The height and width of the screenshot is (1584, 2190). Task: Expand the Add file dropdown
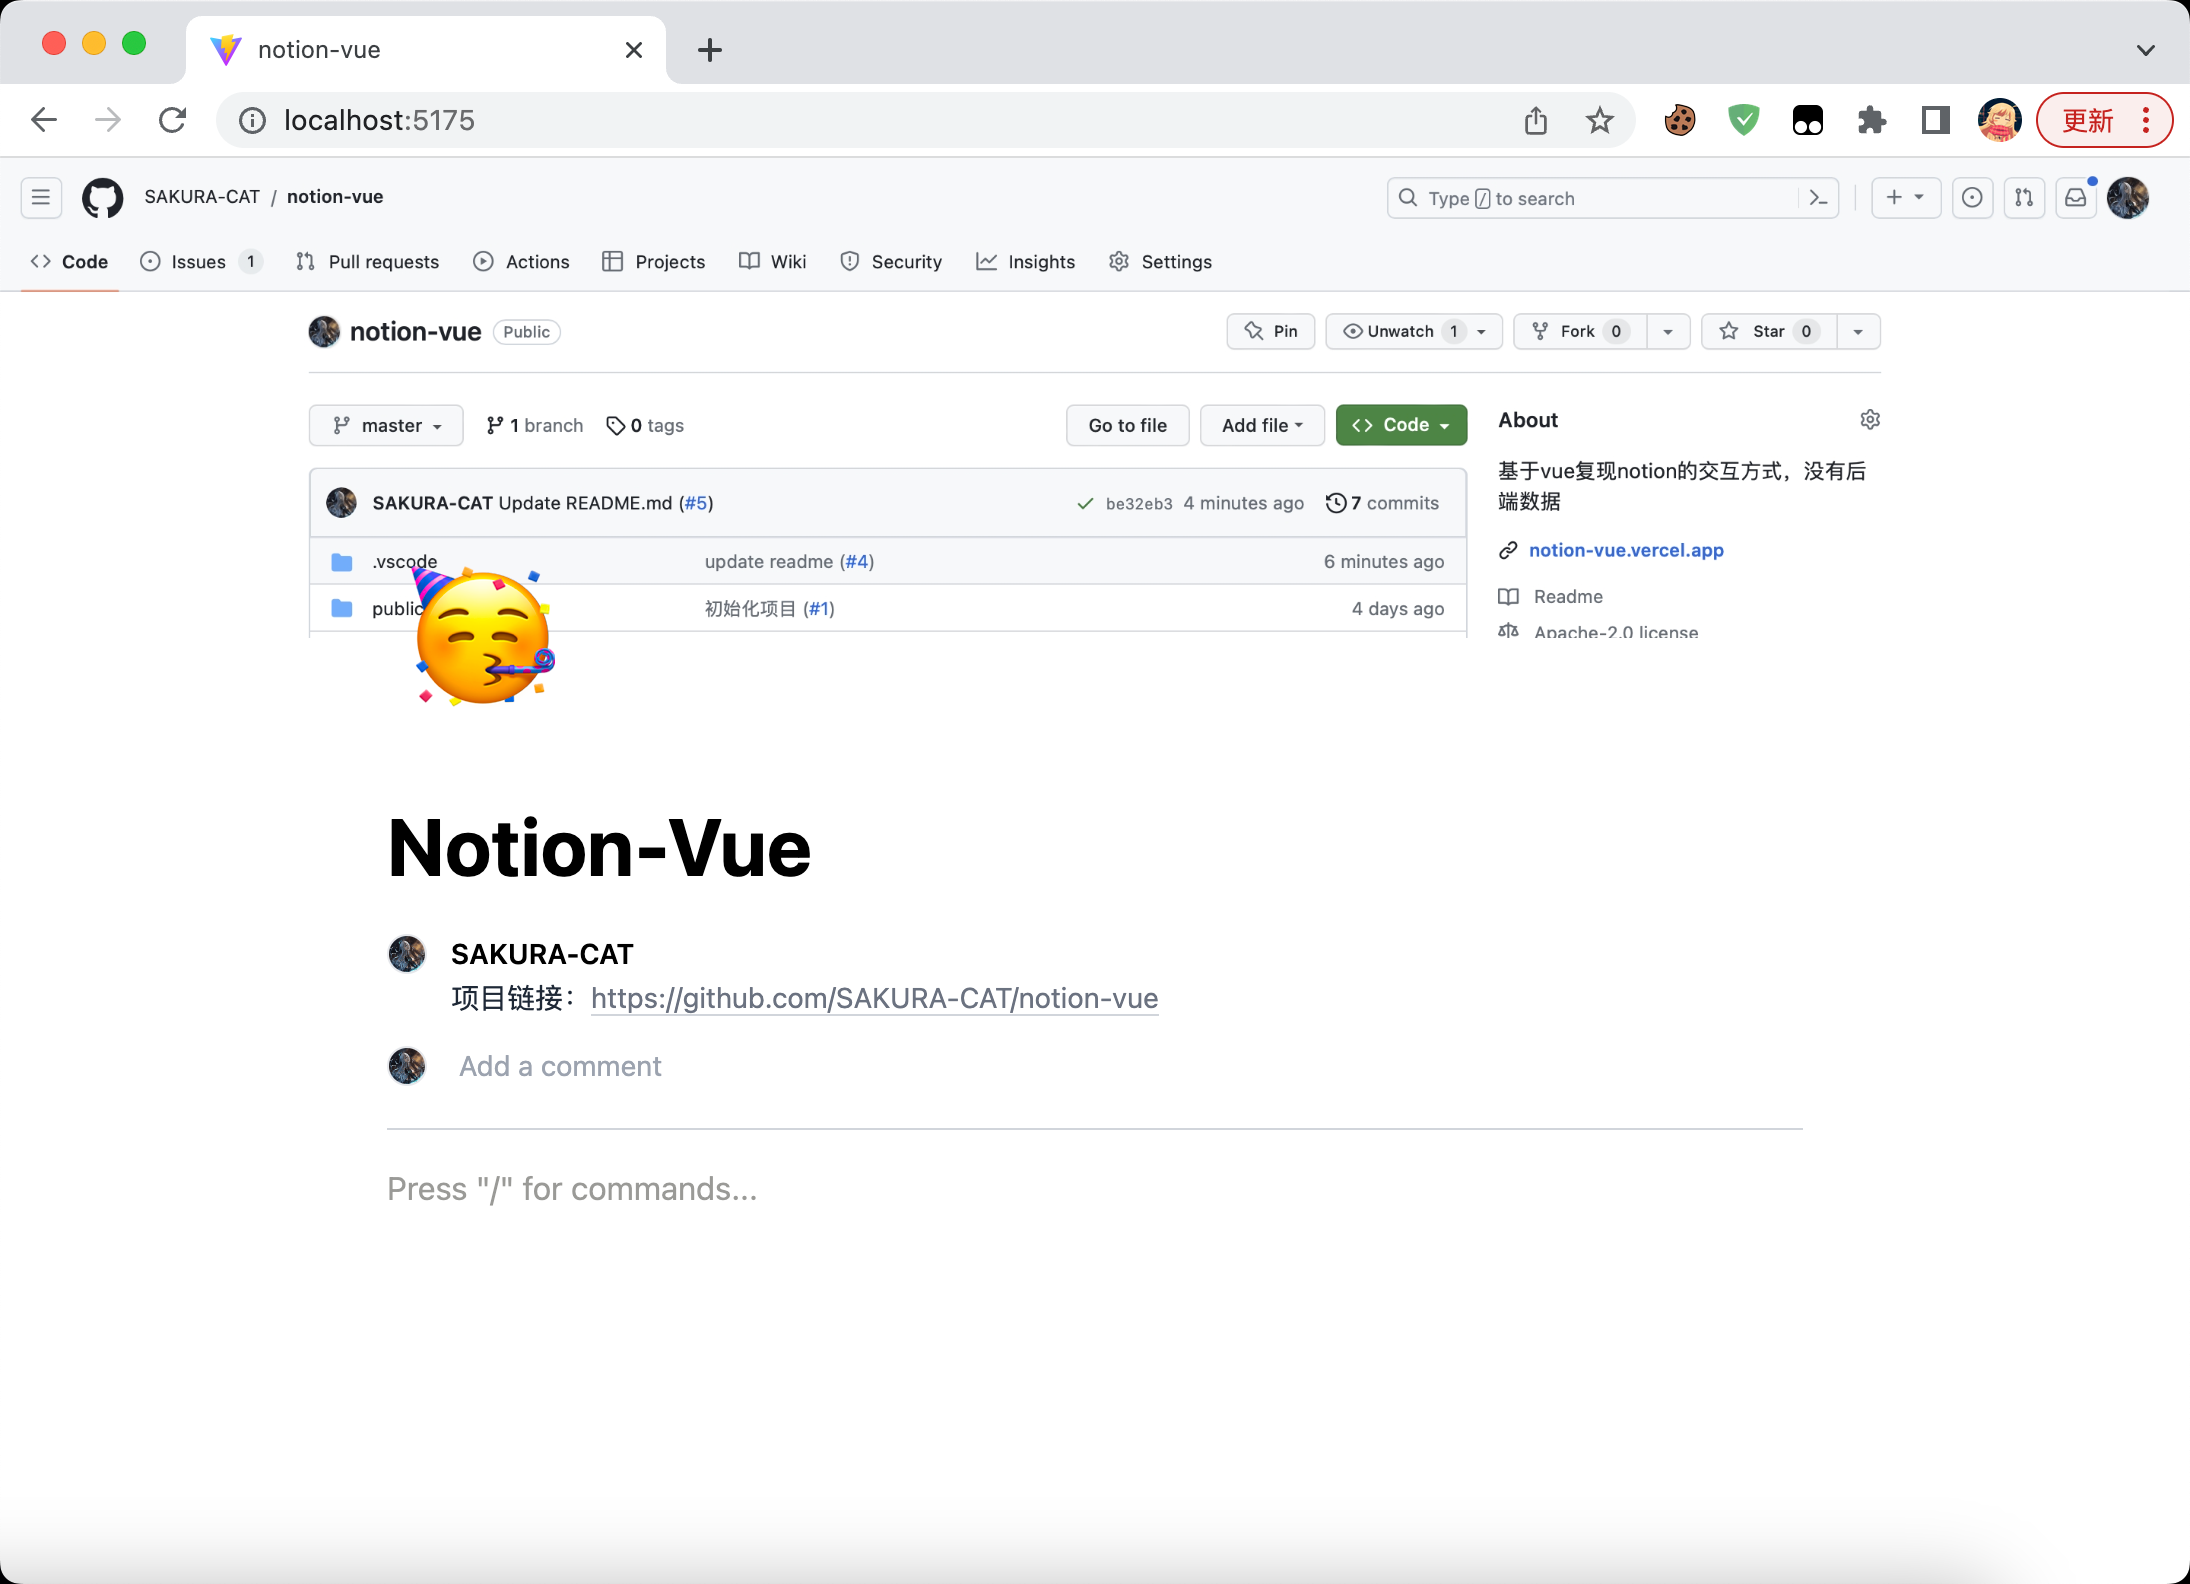tap(1262, 425)
